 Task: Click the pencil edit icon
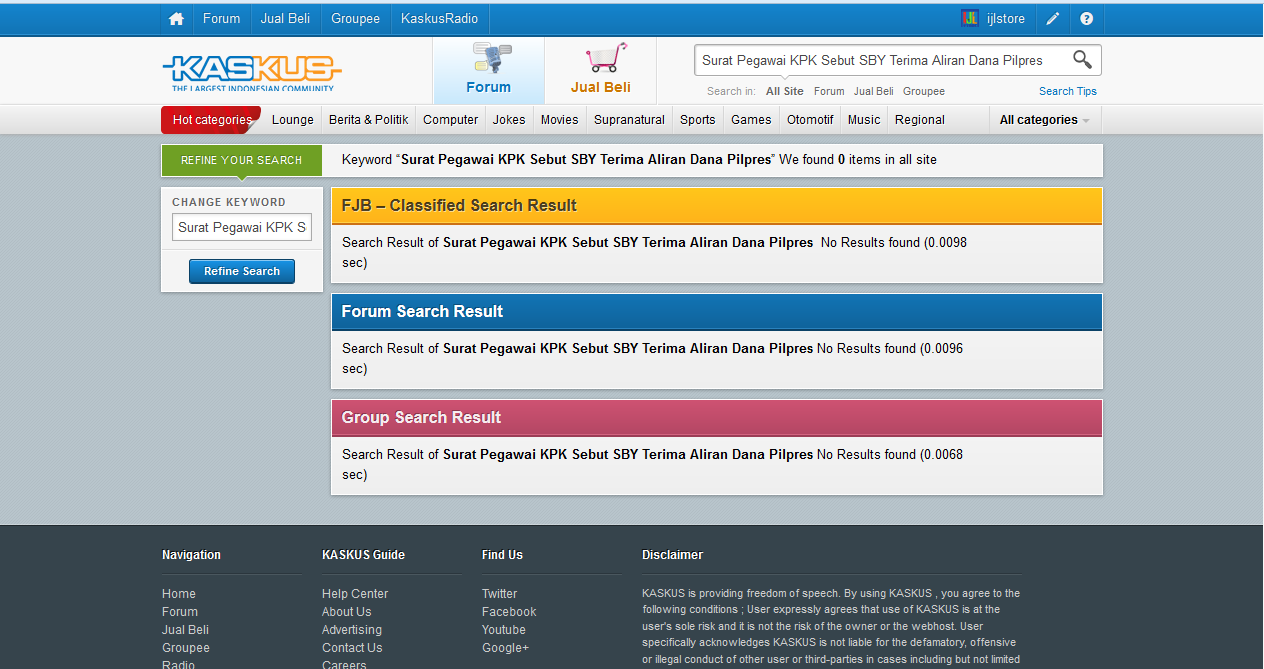click(x=1053, y=19)
